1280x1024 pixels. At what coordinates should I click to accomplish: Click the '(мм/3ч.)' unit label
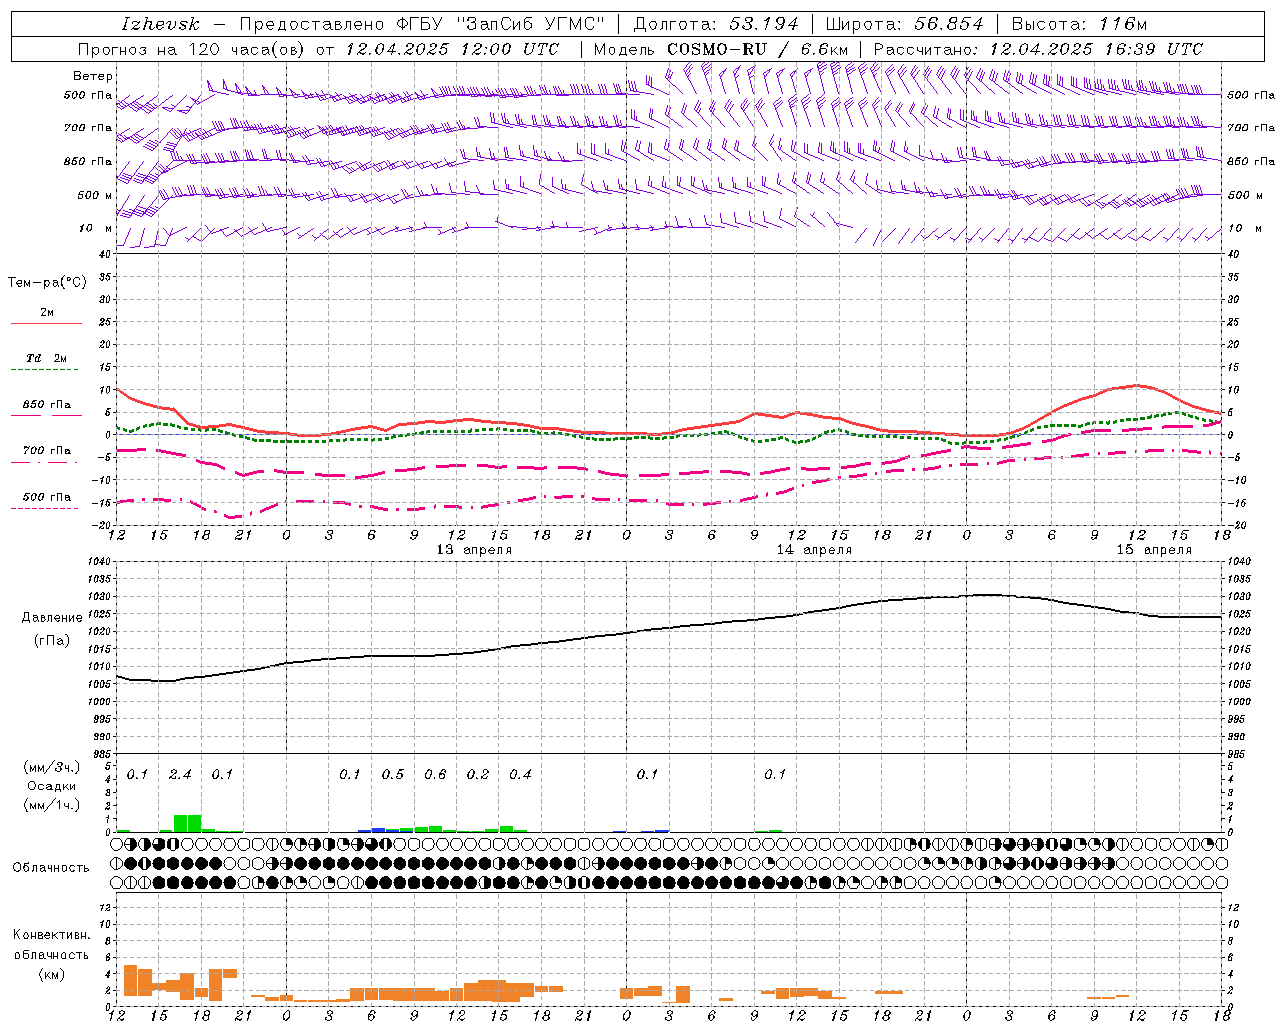51,767
